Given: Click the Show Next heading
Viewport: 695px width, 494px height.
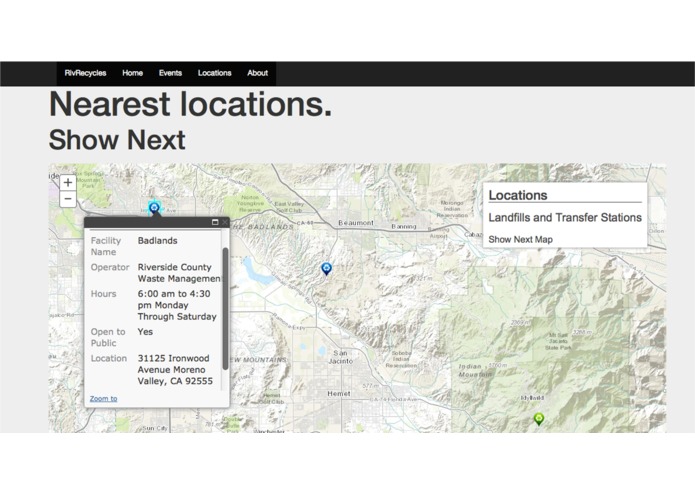Looking at the screenshot, I should click(x=117, y=140).
